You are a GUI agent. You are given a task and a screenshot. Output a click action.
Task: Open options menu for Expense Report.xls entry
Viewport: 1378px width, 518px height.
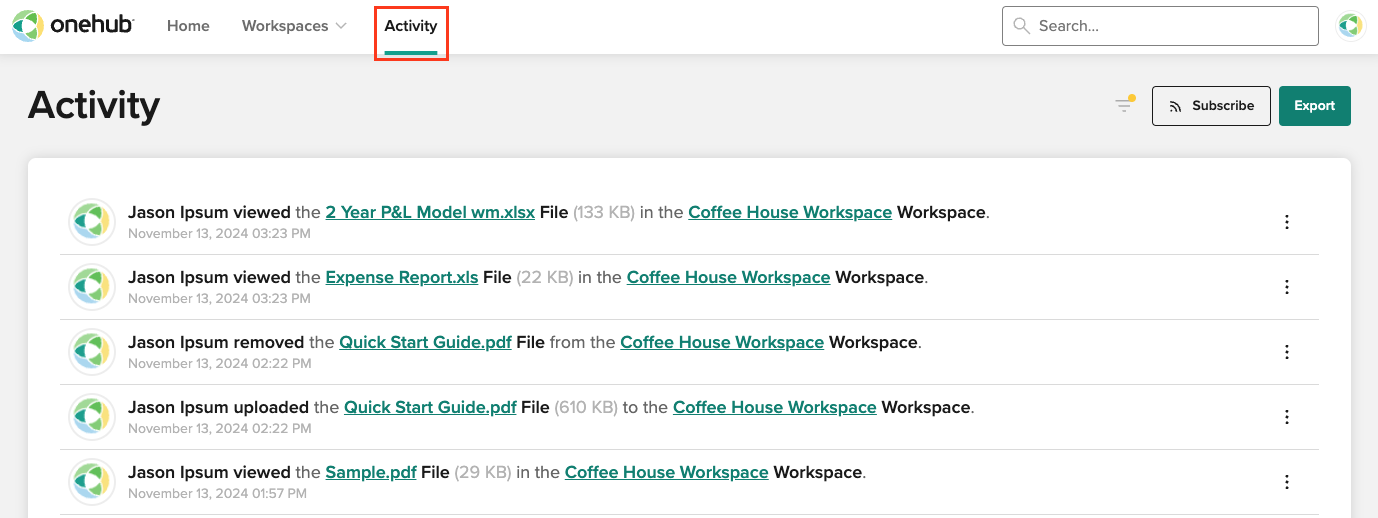coord(1287,287)
